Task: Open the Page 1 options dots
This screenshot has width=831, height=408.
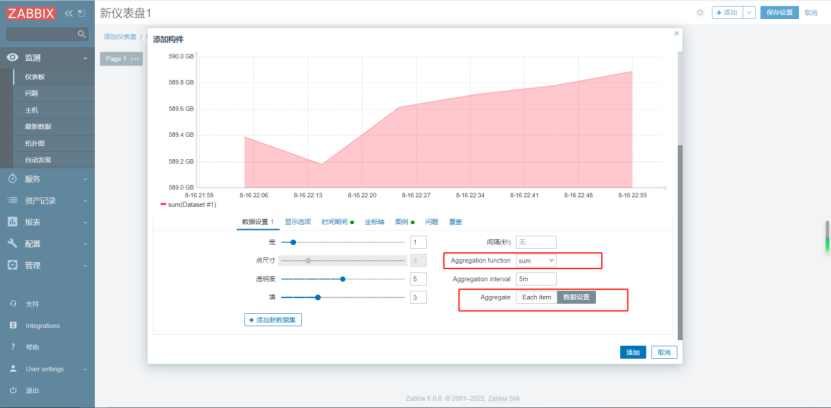Action: [x=135, y=59]
